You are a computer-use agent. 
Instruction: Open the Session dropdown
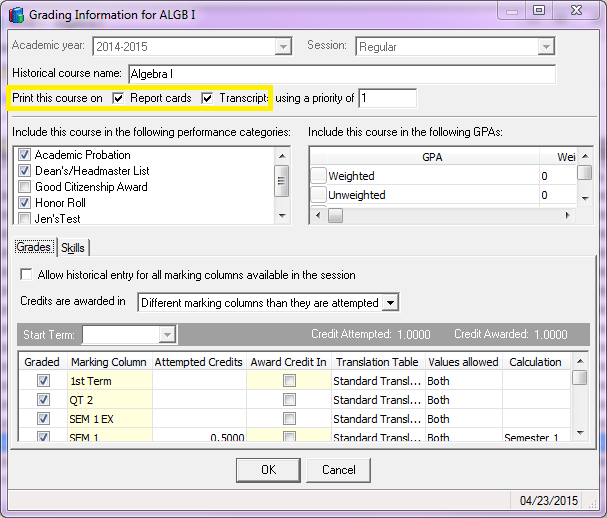pos(546,47)
